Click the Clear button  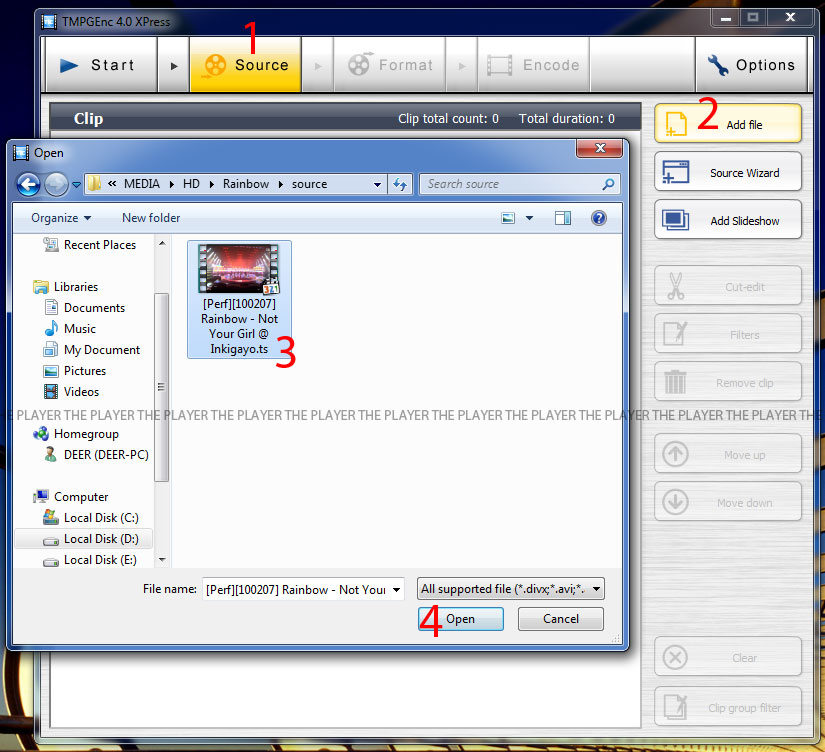[728, 657]
